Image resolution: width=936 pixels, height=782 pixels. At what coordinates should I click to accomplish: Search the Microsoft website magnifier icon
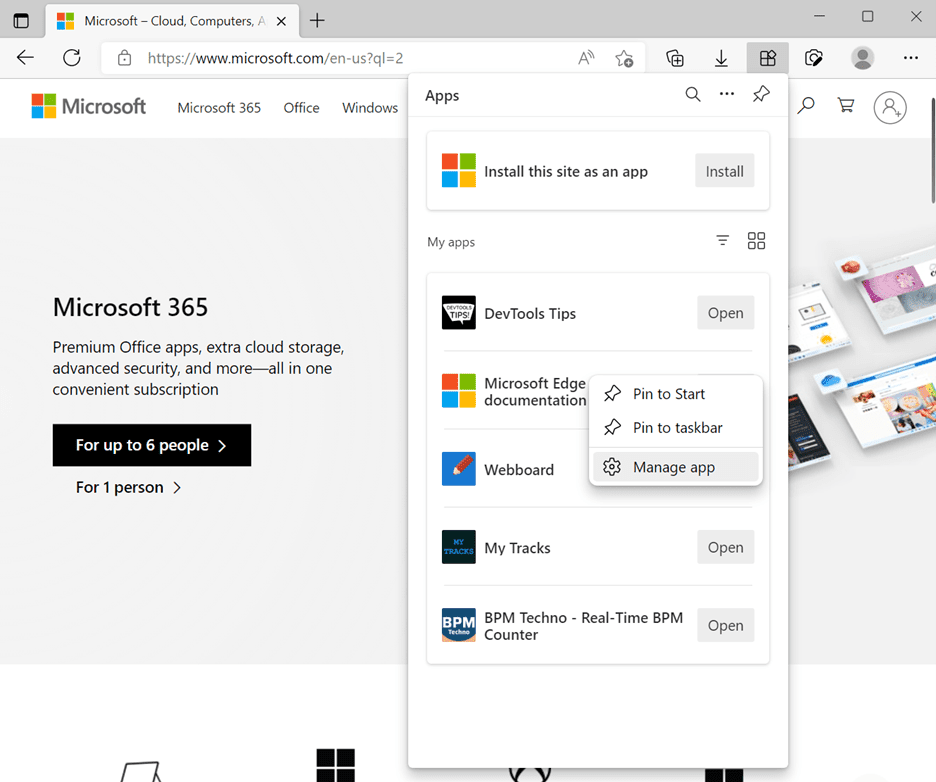point(806,106)
